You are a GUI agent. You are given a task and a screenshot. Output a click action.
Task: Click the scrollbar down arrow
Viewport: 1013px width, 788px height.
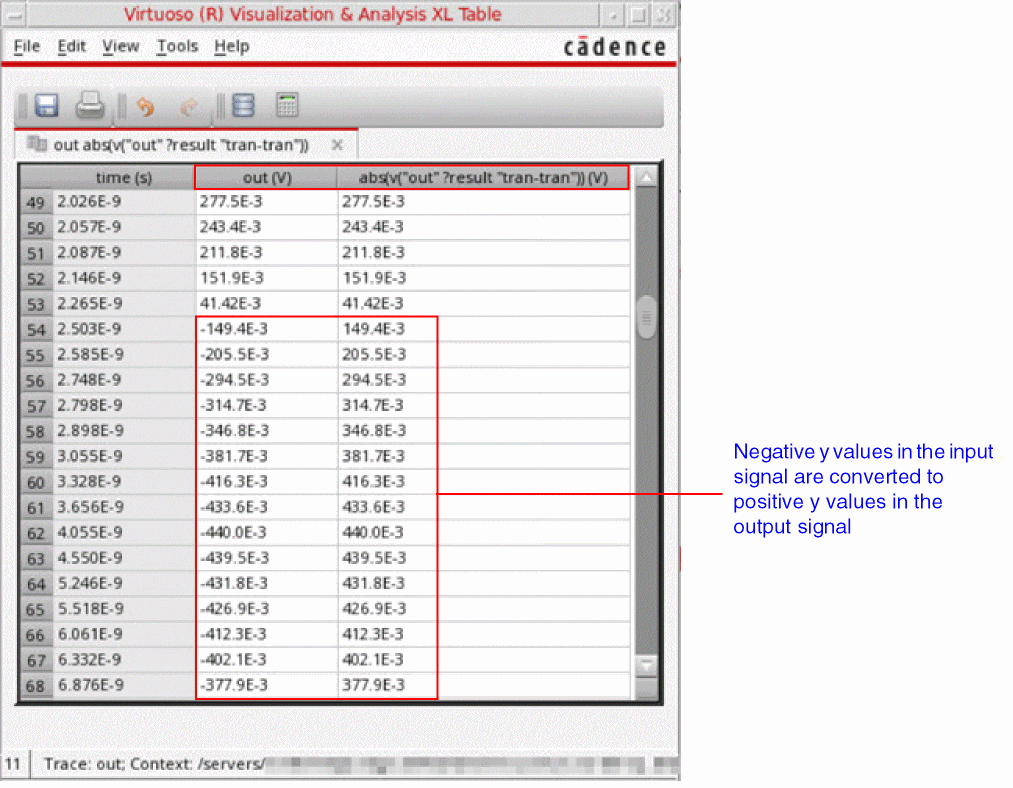[x=646, y=665]
